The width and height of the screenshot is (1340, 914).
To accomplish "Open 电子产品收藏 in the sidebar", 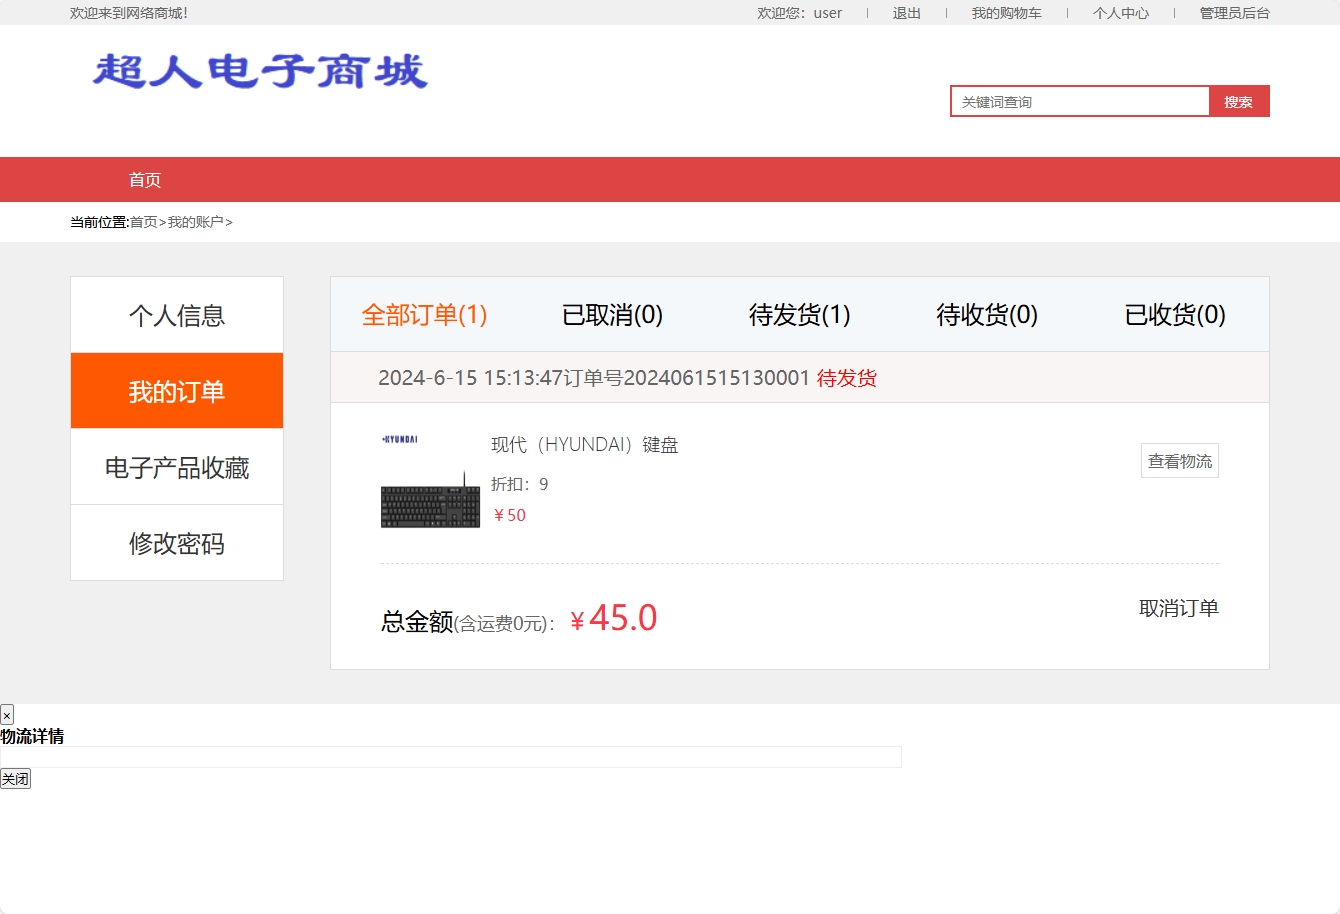I will coord(177,466).
